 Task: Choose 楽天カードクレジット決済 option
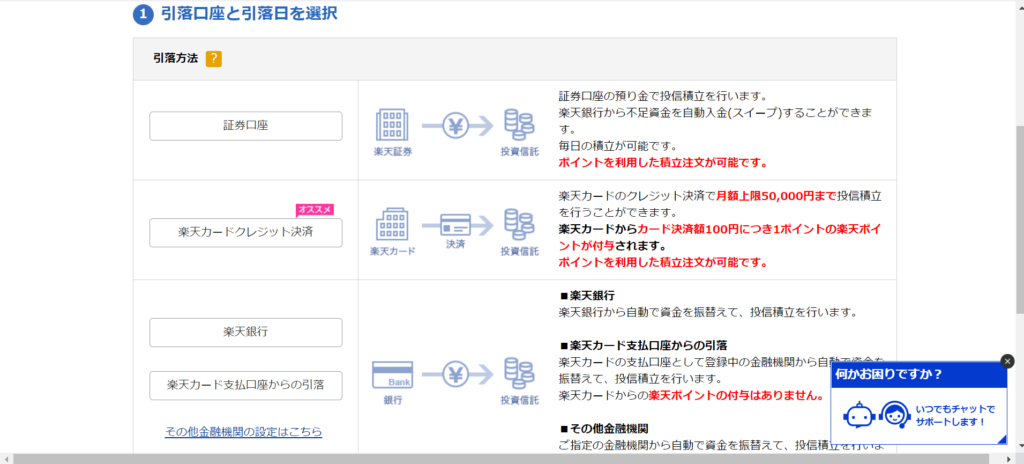coord(246,233)
